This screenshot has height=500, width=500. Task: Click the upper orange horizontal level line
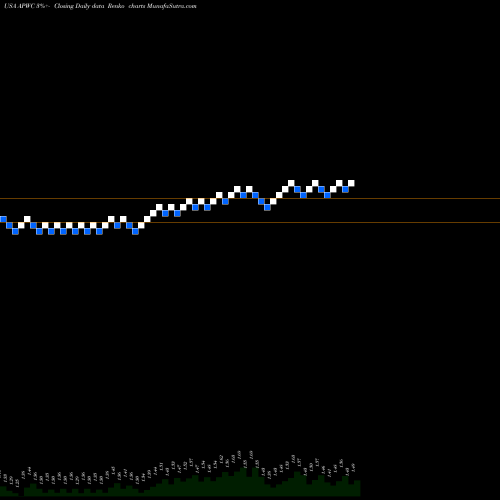pos(250,199)
